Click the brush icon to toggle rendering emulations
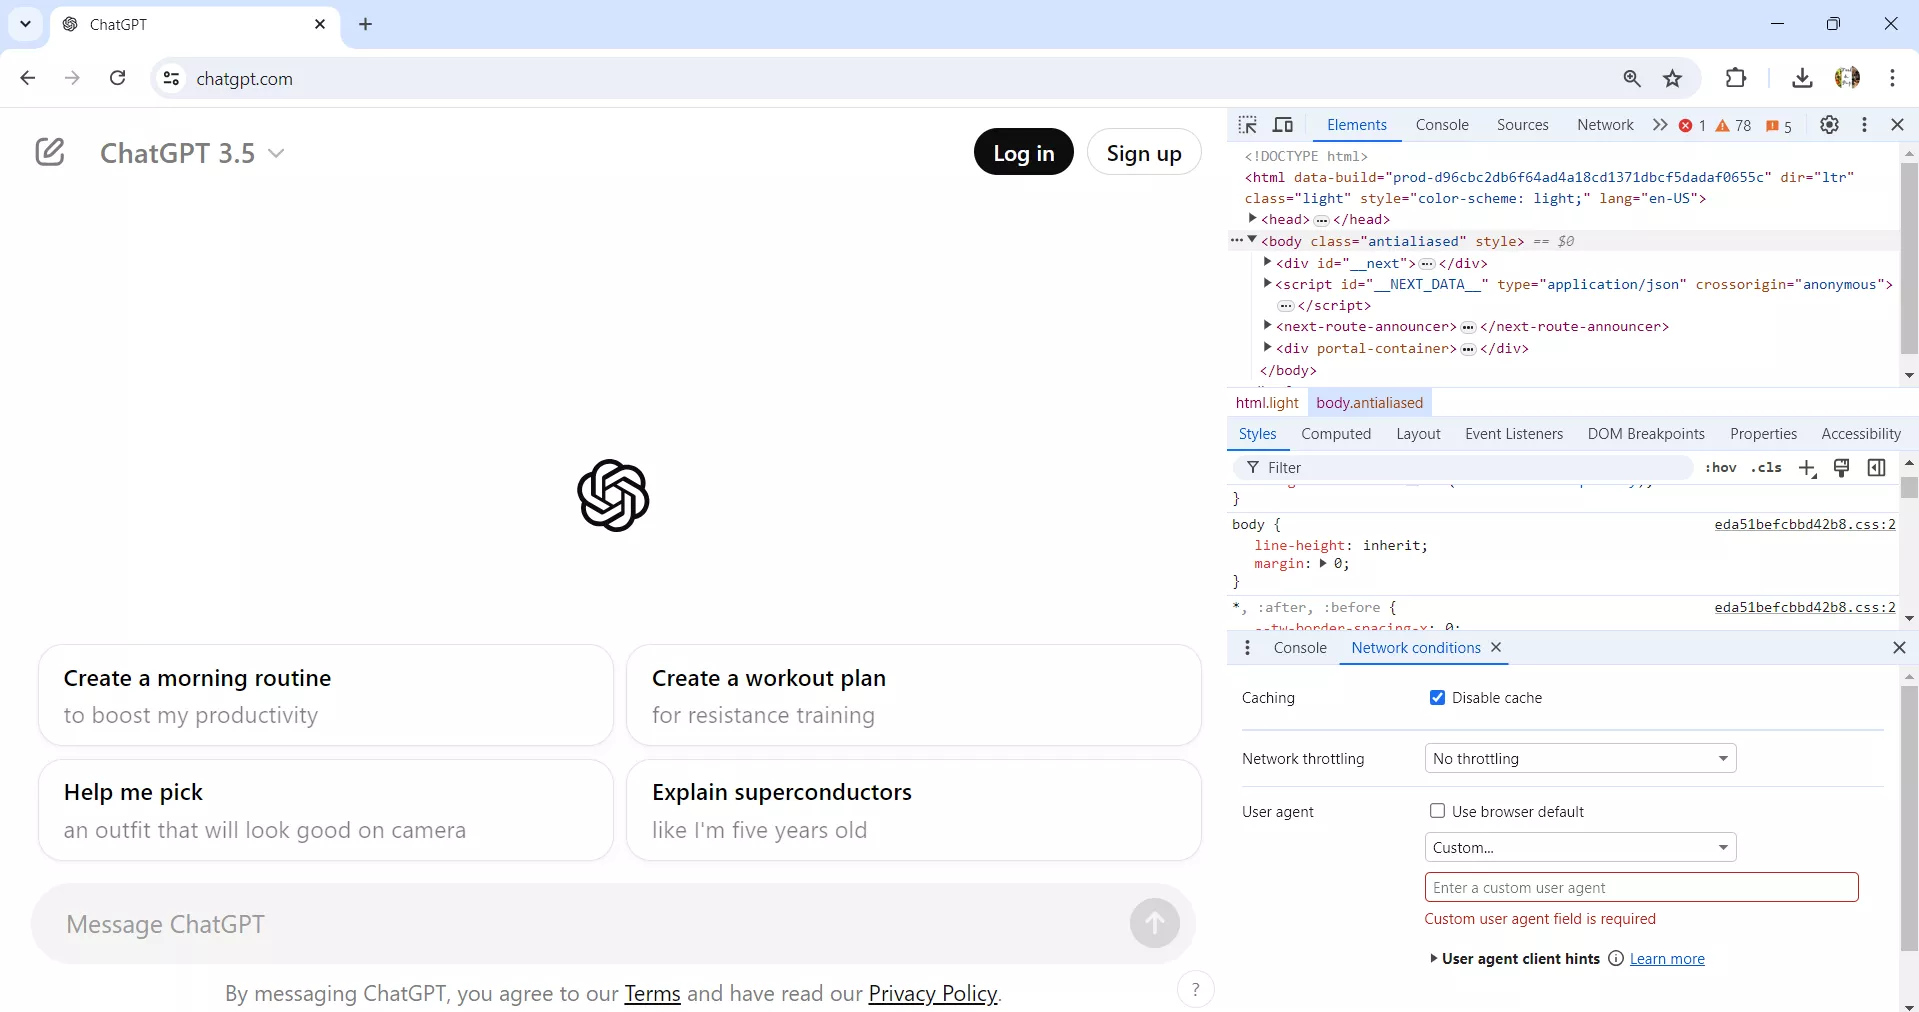This screenshot has width=1919, height=1012. coord(1843,468)
